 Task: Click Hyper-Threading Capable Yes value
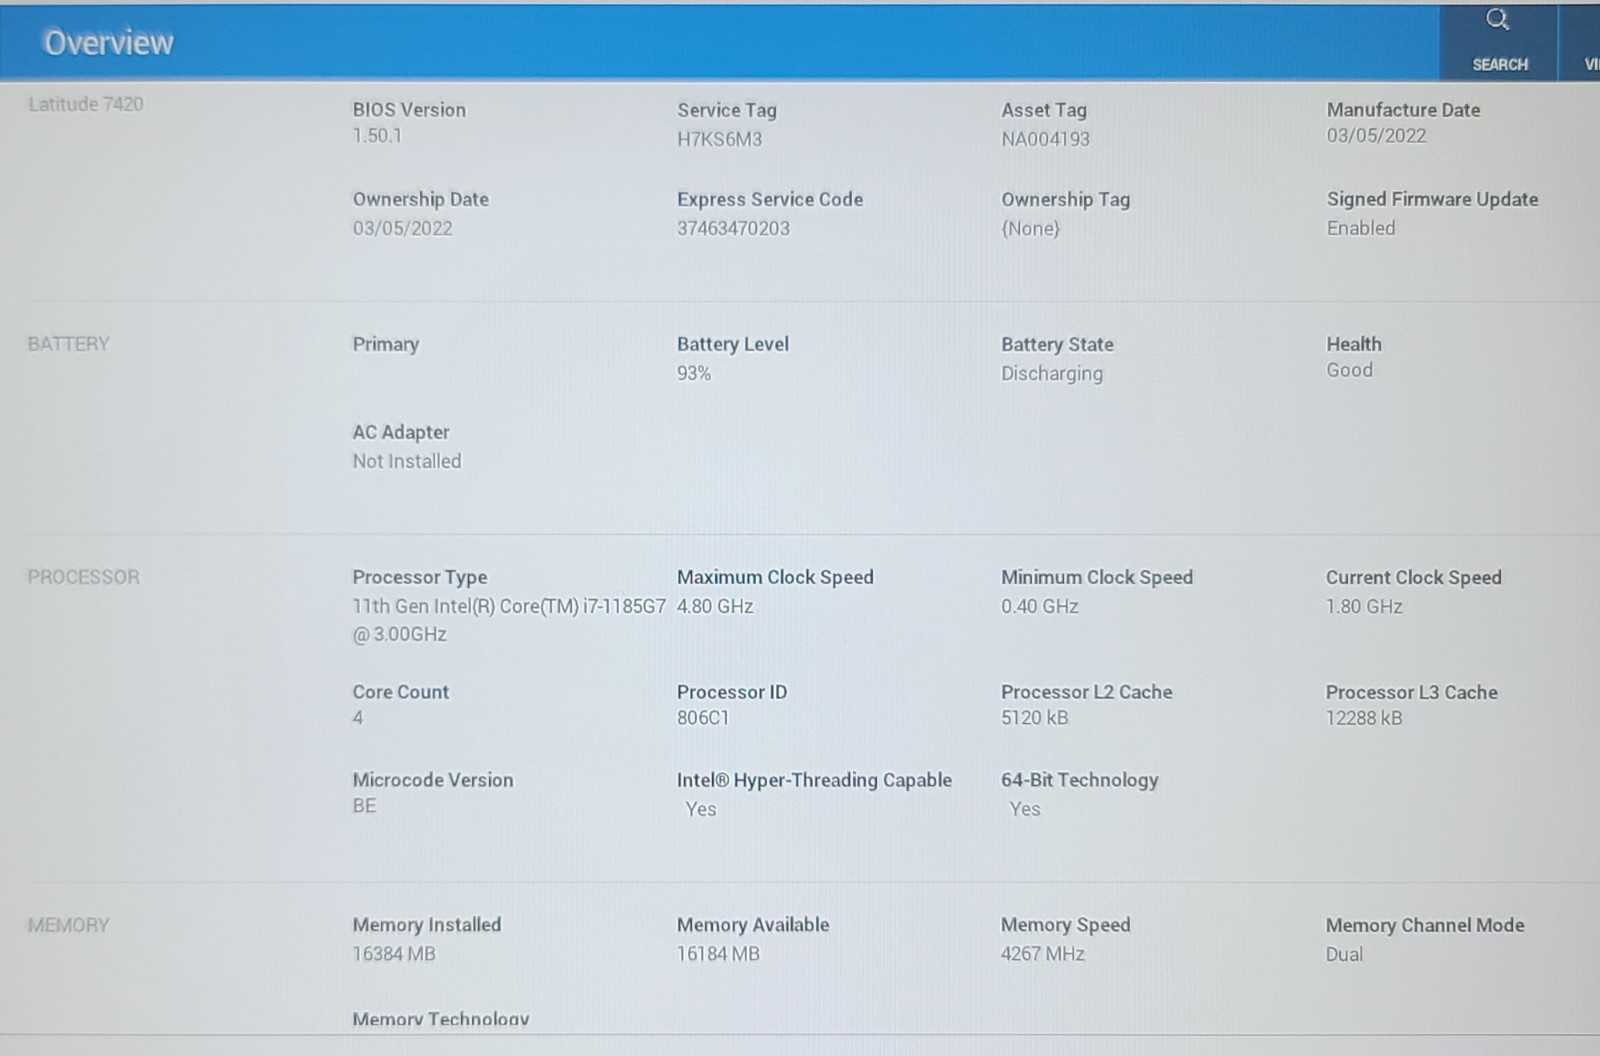(701, 809)
